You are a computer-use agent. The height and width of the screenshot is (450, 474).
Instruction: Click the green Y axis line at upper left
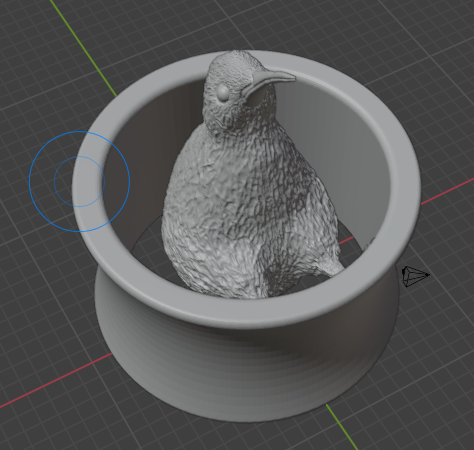[x=83, y=47]
